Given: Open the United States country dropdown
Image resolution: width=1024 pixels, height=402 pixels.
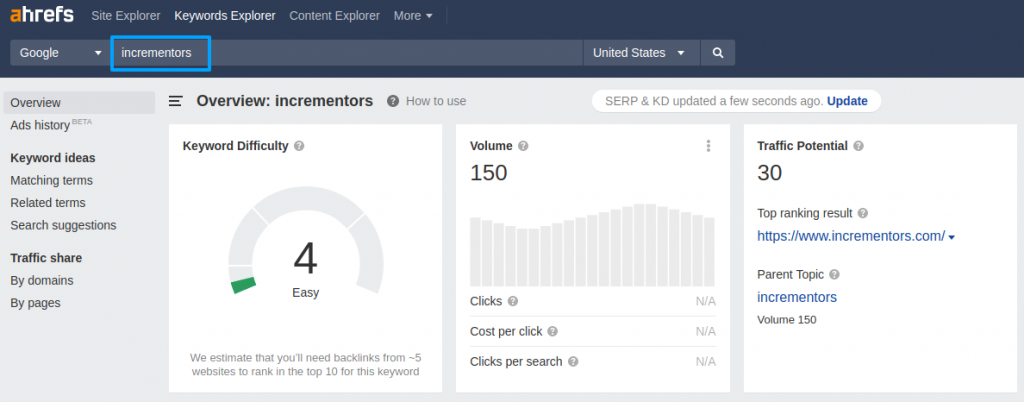Looking at the screenshot, I should [641, 53].
